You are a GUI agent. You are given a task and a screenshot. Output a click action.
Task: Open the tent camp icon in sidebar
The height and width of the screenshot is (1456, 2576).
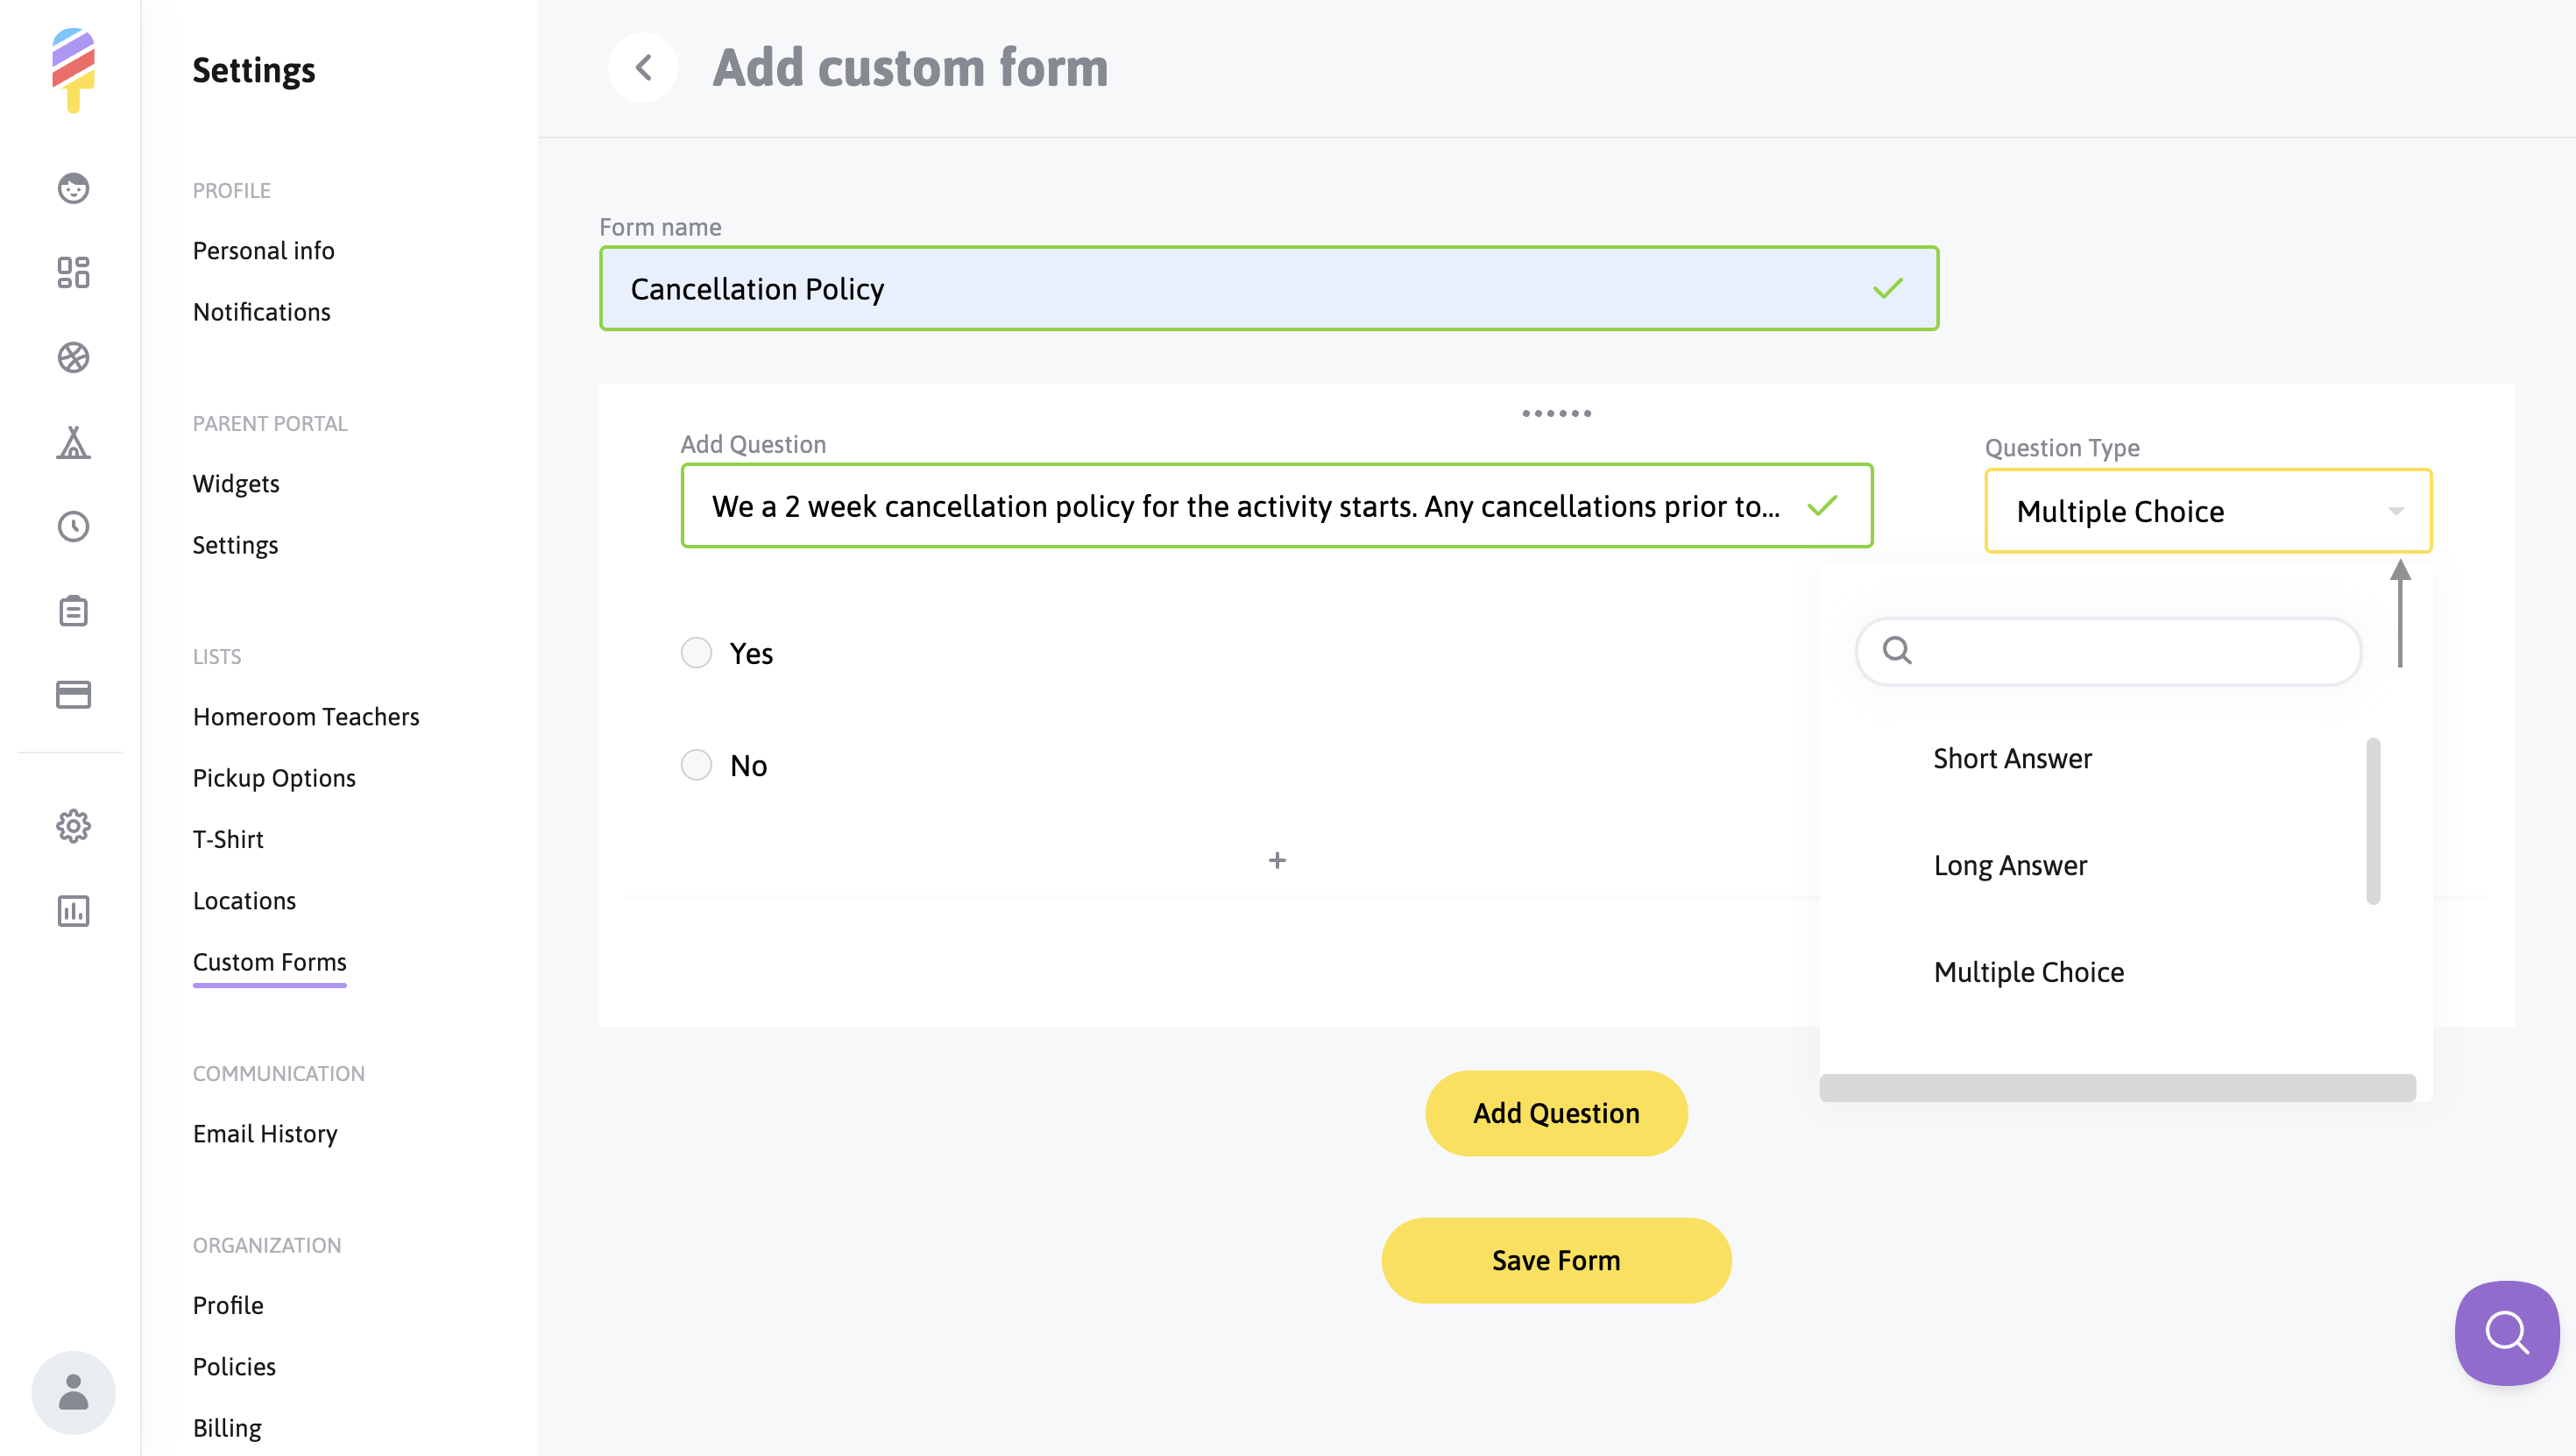[73, 442]
